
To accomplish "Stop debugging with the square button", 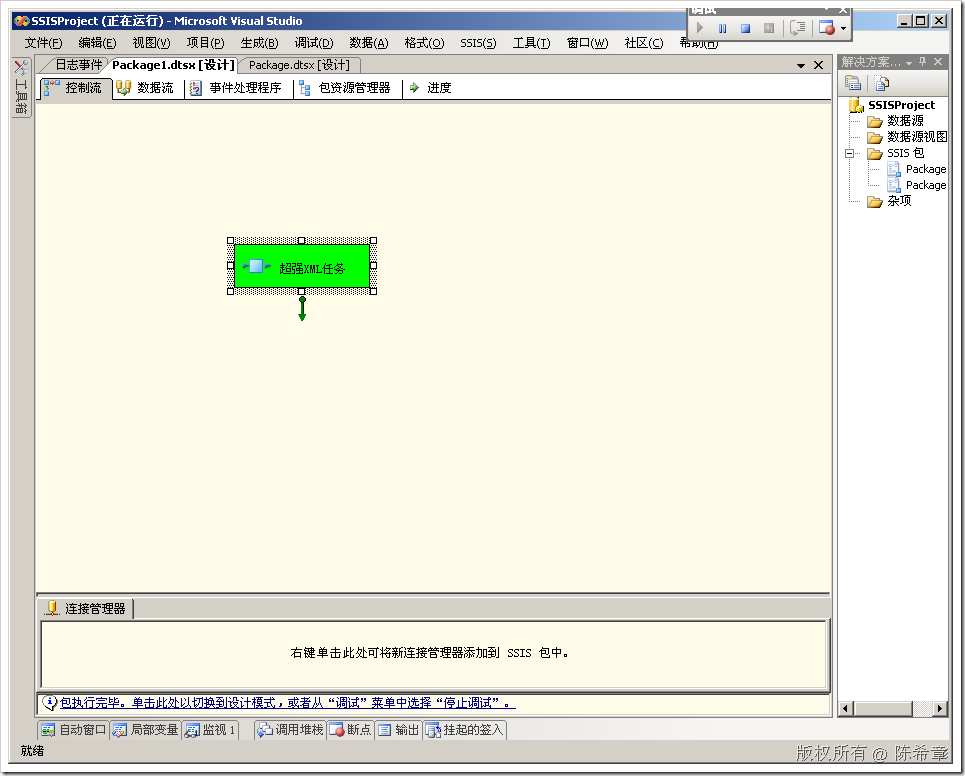I will tap(745, 28).
